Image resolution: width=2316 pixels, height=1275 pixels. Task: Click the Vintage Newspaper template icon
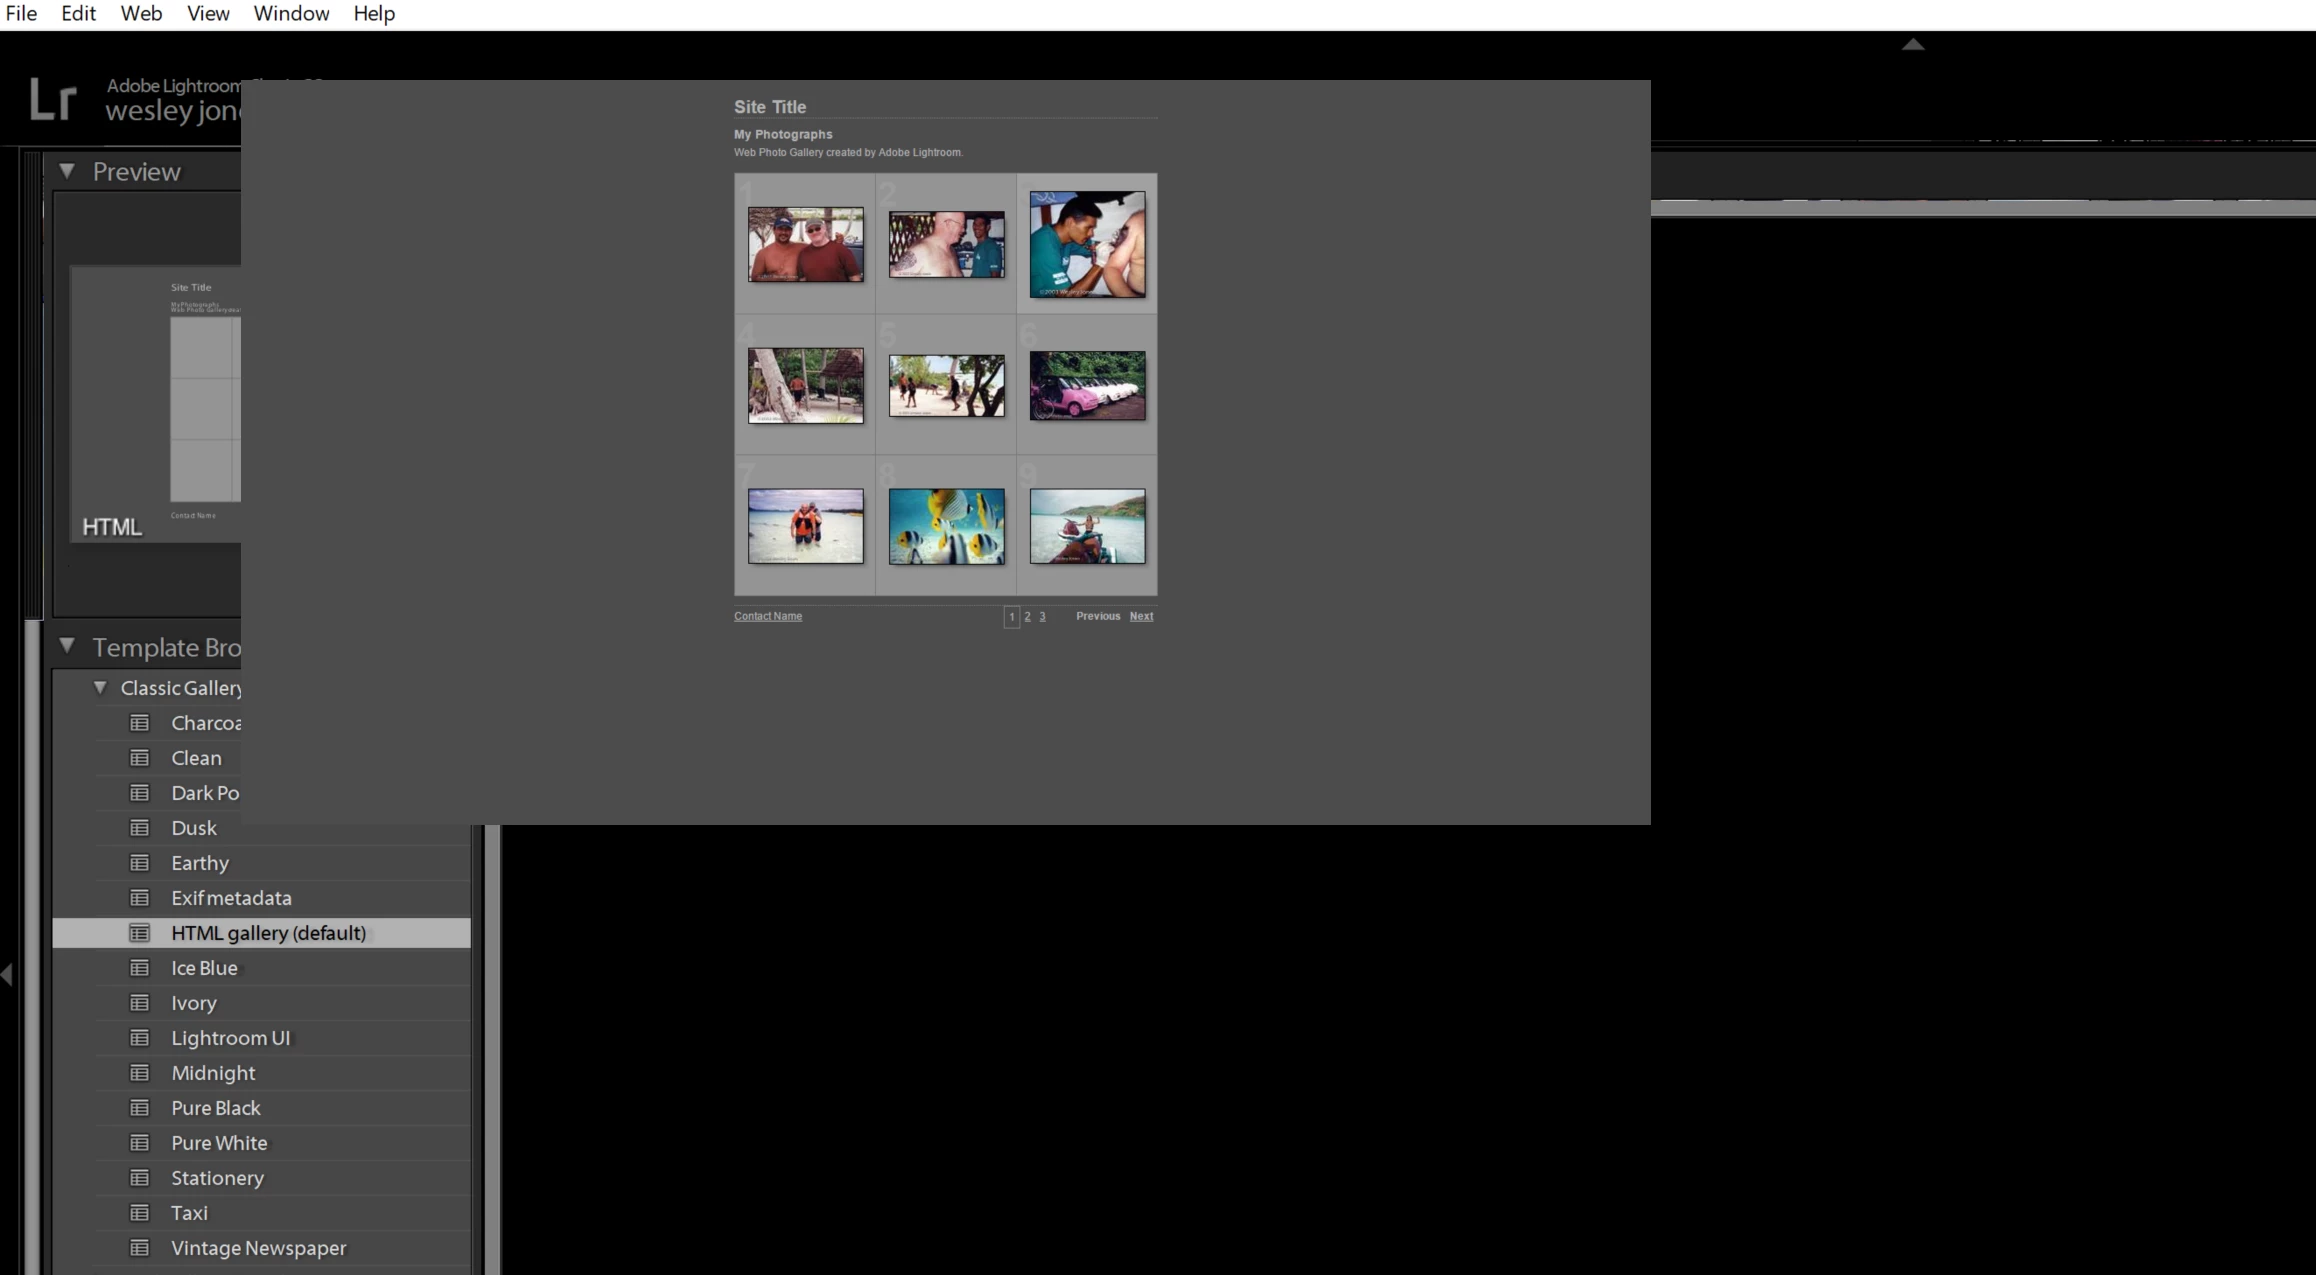tap(139, 1248)
